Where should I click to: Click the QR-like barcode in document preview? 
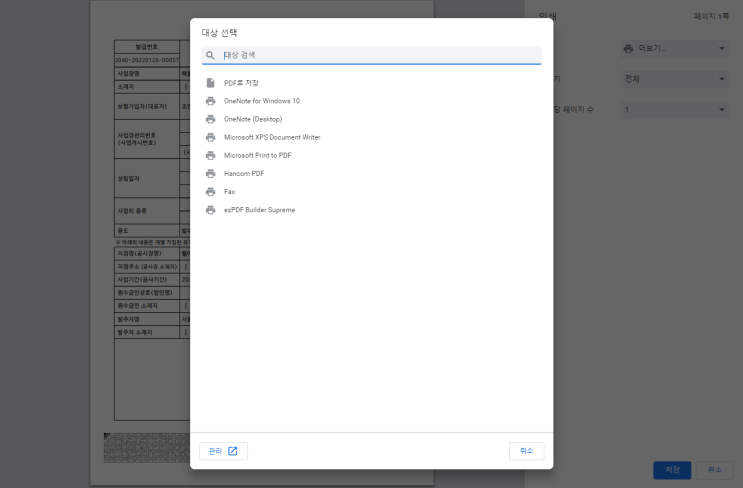click(x=147, y=448)
